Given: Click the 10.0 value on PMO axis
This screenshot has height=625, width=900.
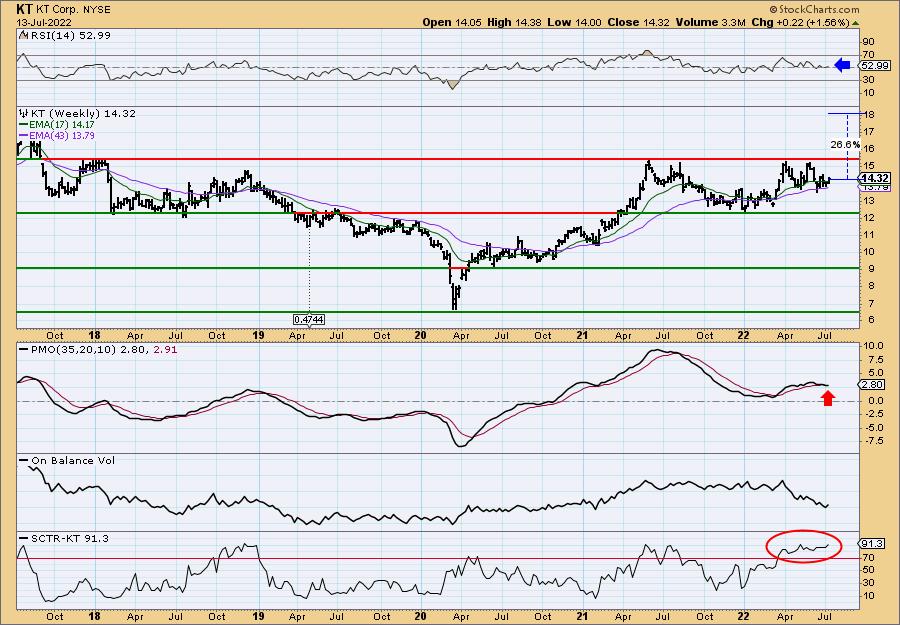Looking at the screenshot, I should [873, 346].
